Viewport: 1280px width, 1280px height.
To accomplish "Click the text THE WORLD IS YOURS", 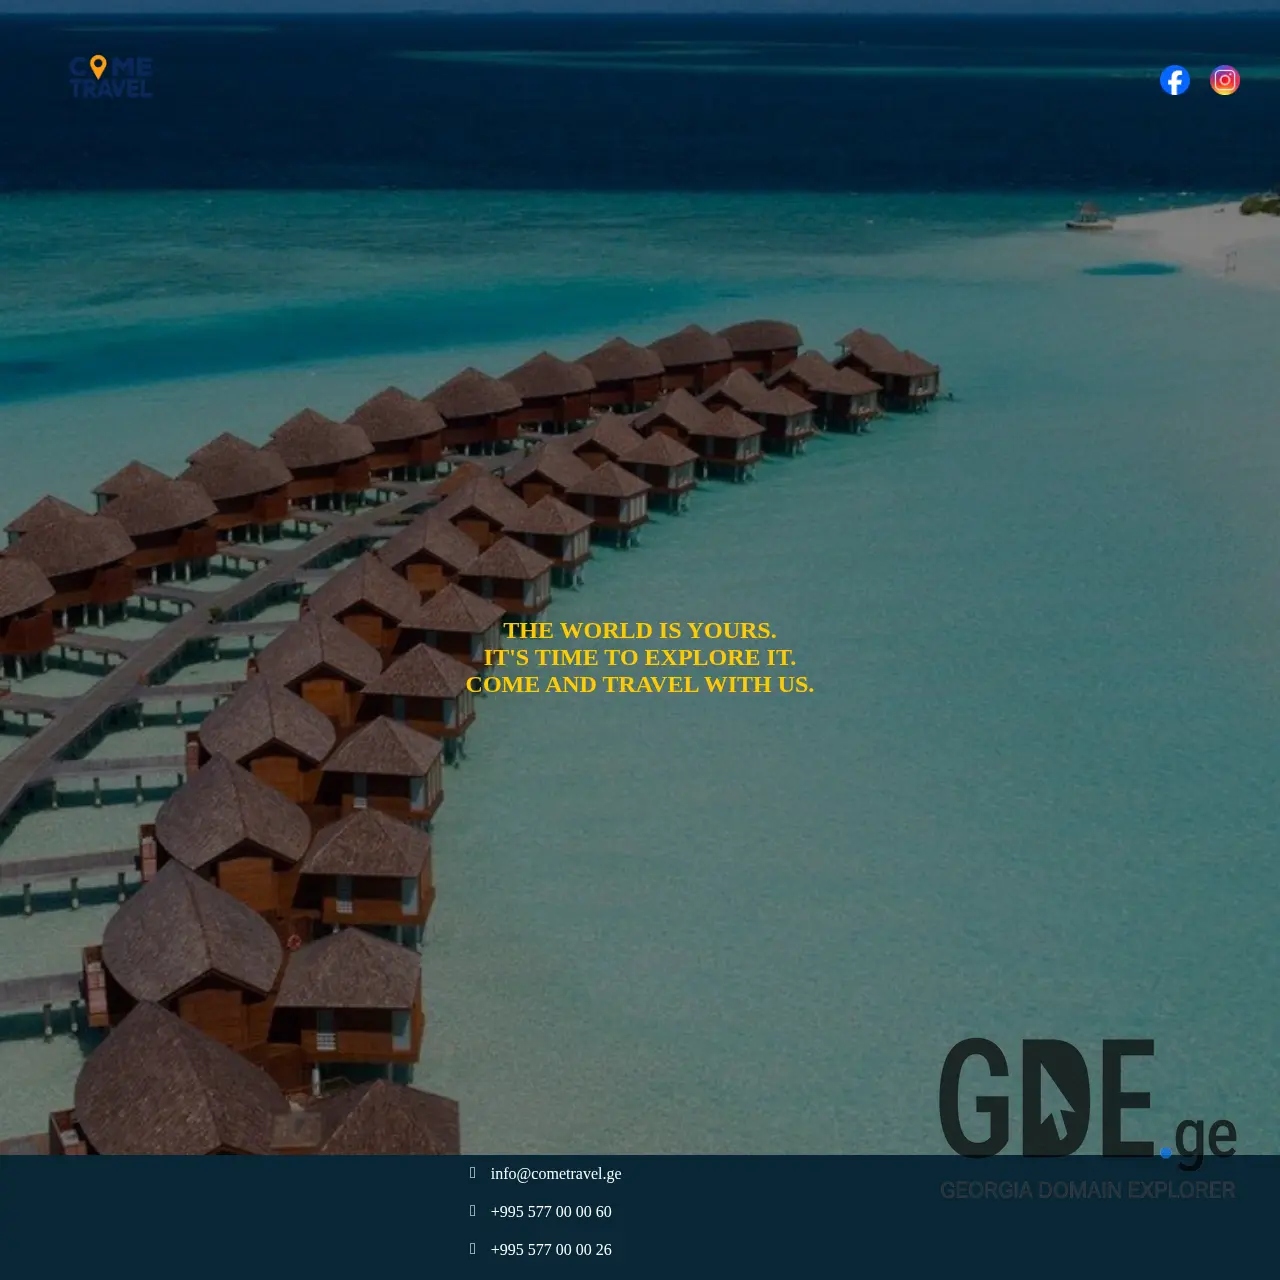I will click(640, 630).
